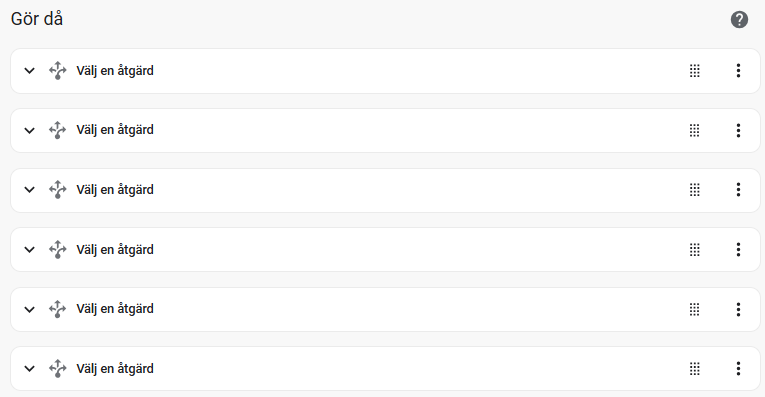Open three-dot menu of third action
This screenshot has height=397, width=765.
pyautogui.click(x=738, y=190)
